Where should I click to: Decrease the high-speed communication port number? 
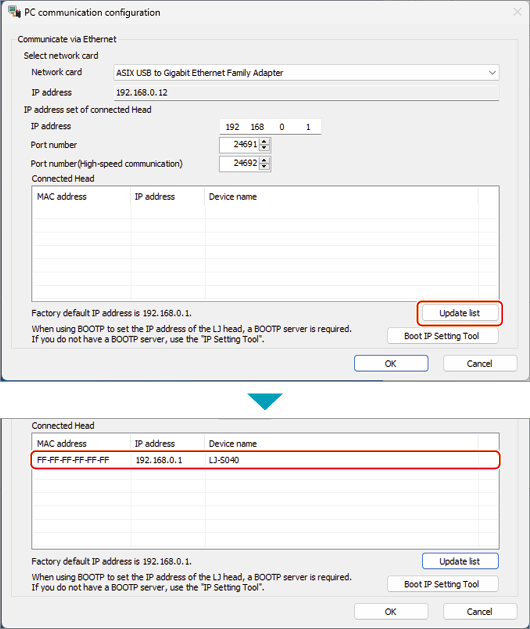(x=264, y=166)
